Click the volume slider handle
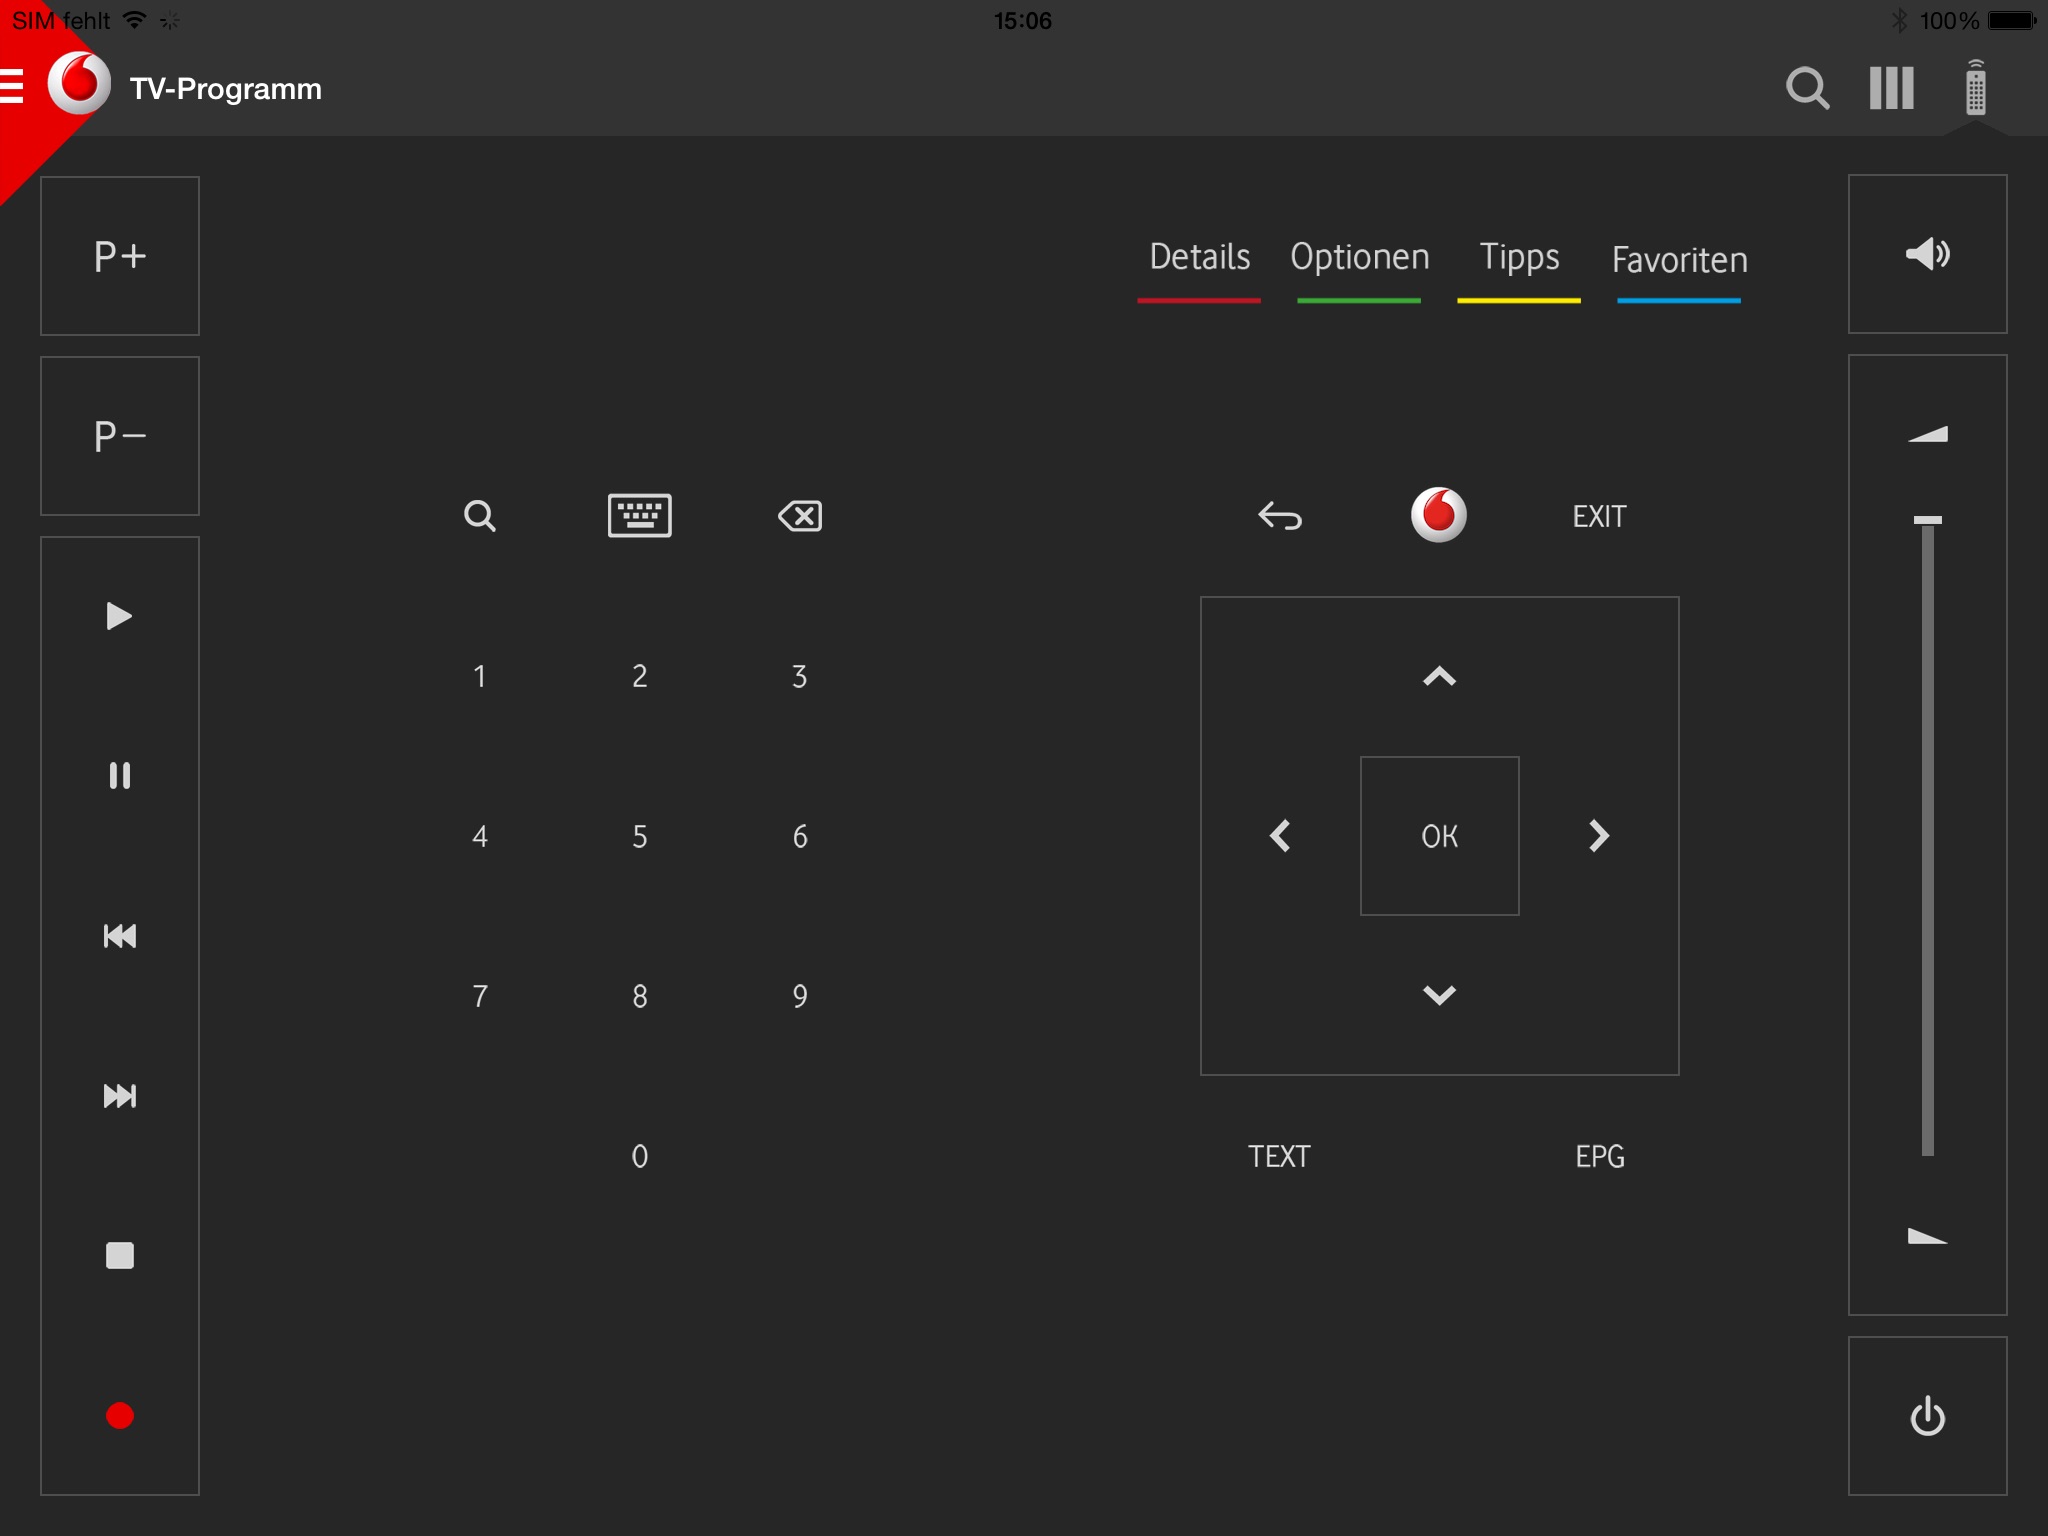 click(1928, 520)
